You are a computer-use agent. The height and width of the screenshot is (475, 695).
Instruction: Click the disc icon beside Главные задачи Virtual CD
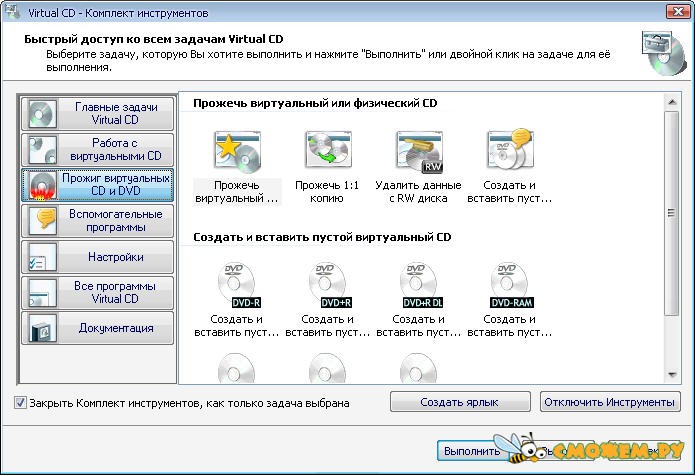click(42, 113)
